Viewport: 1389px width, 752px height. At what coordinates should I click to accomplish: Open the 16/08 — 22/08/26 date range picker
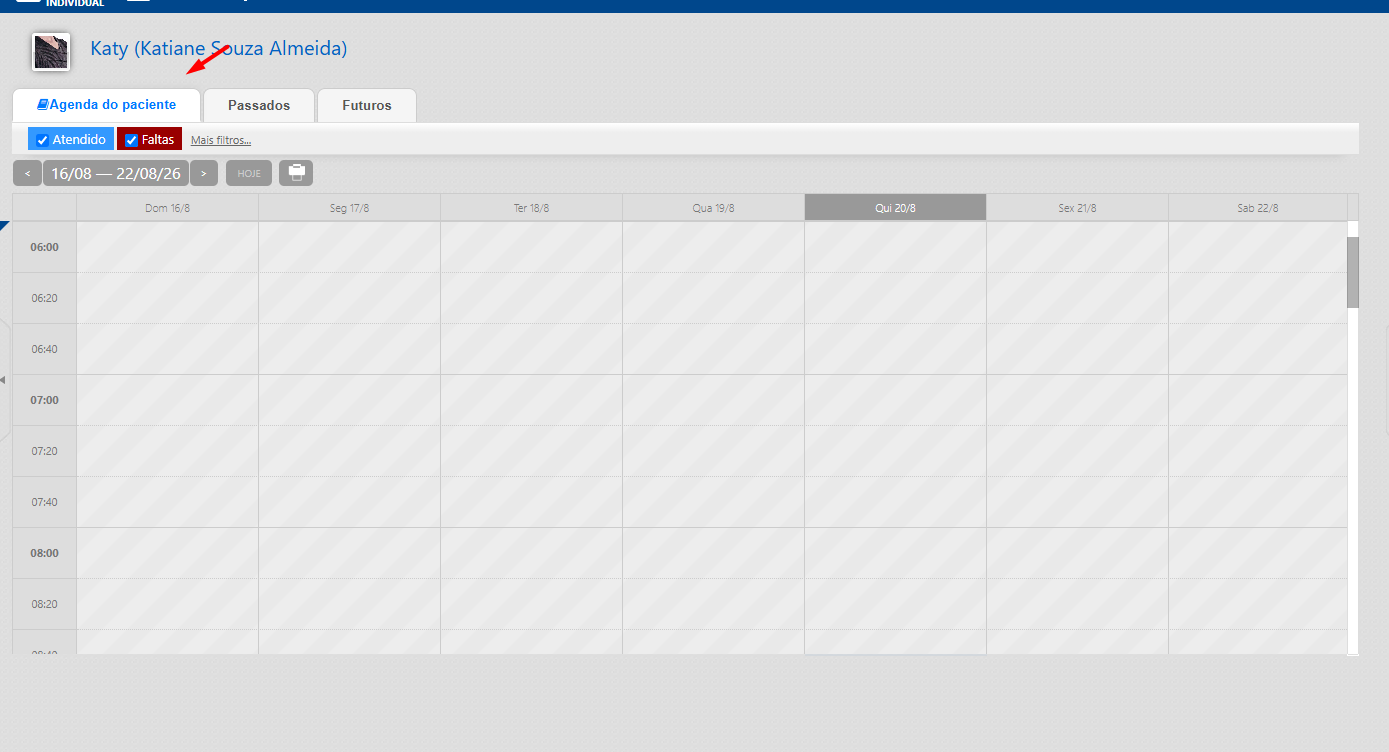coord(116,173)
